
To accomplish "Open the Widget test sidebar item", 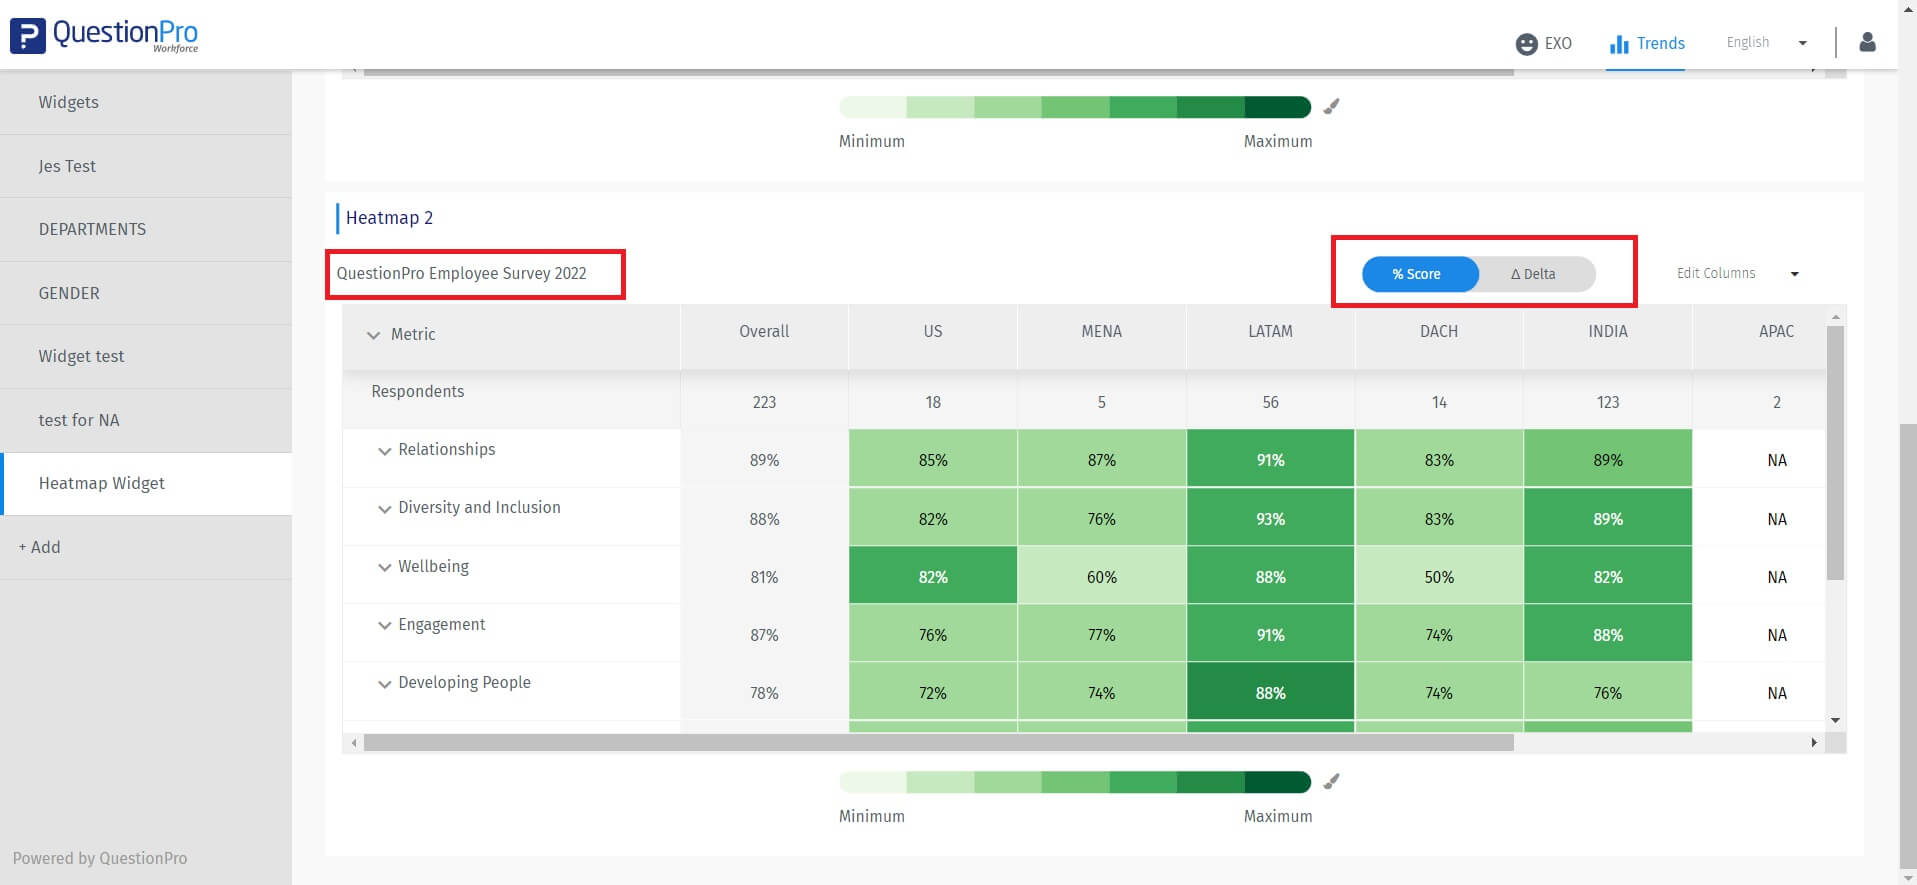I will point(81,356).
